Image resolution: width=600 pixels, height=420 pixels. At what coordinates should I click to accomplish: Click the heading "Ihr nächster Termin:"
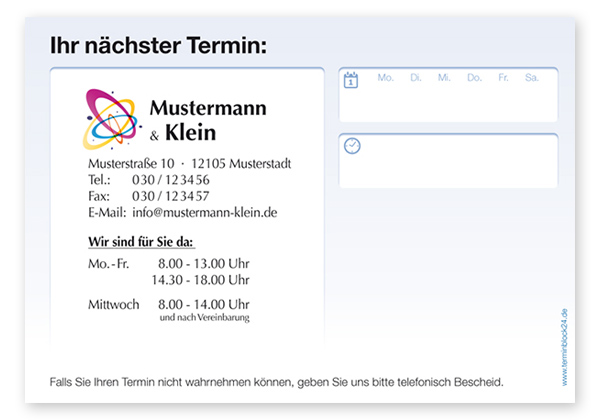(x=159, y=46)
